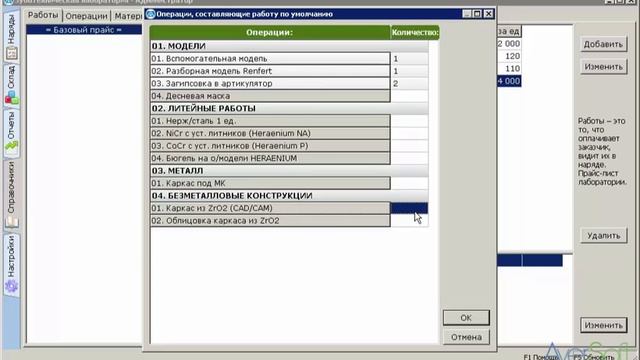Select row Нерж/сталь 1 ед.
The width and height of the screenshot is (640, 360).
pos(270,121)
